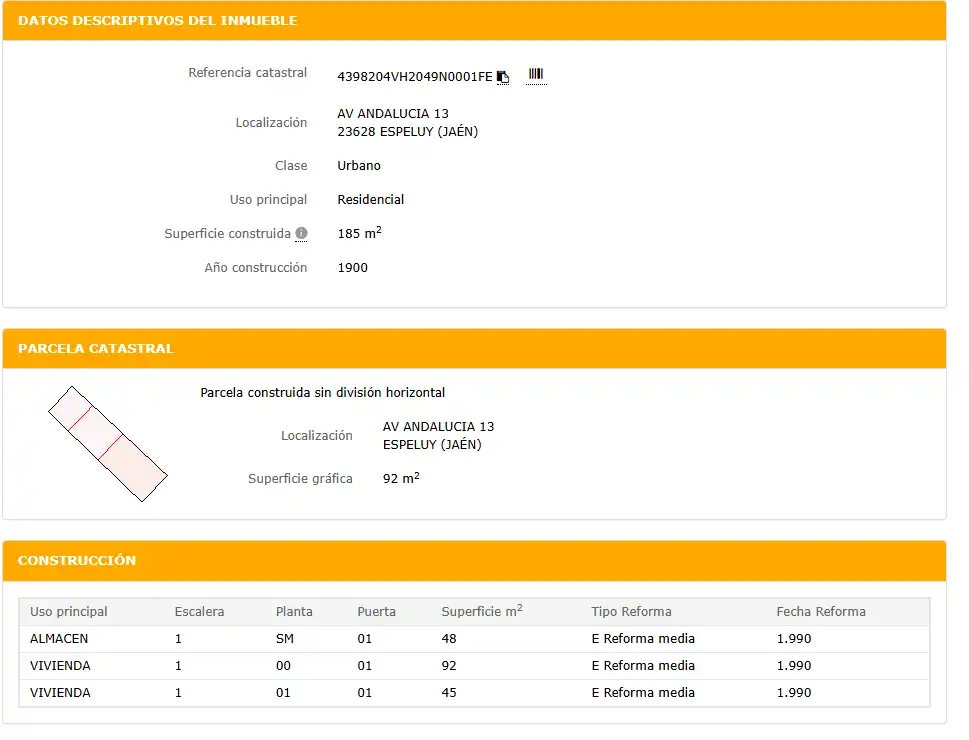Click the 'Uso principal' column header in table
Screen dimensions: 969x740
[69, 611]
